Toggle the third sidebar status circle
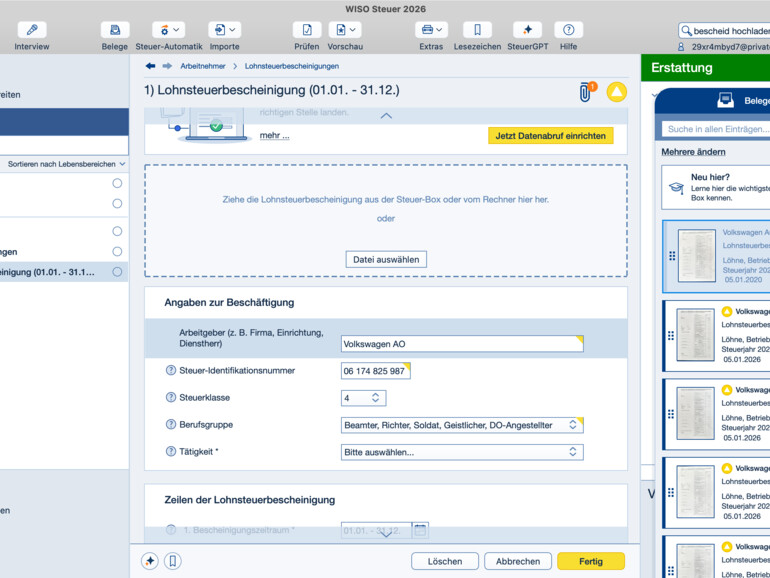This screenshot has width=770, height=578. point(117,231)
